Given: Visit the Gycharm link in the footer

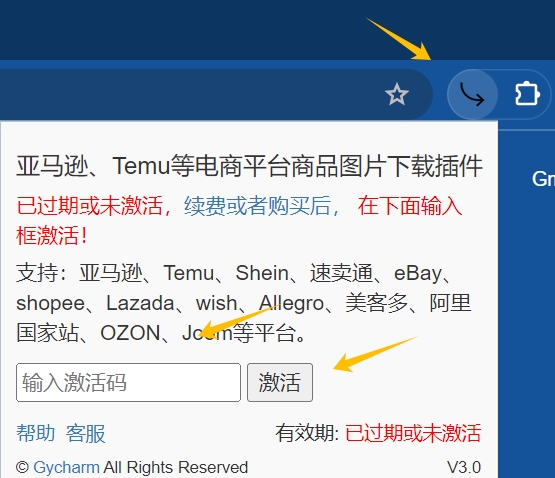Looking at the screenshot, I should [x=66, y=467].
